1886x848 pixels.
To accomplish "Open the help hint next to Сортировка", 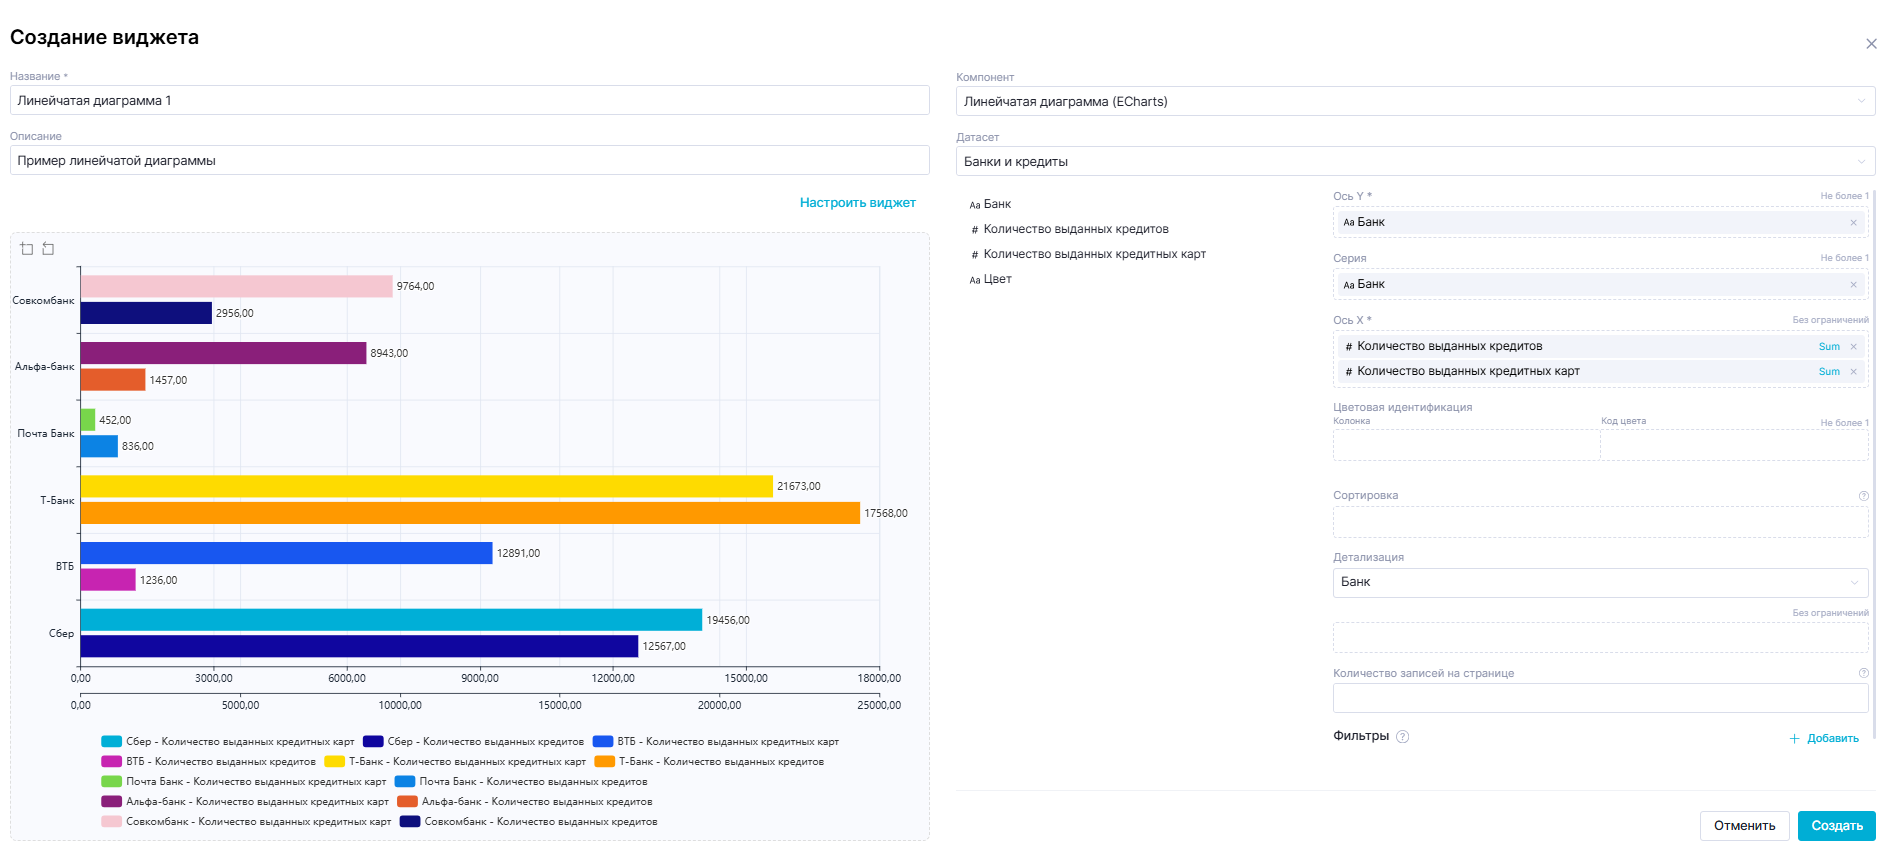I will (1863, 496).
